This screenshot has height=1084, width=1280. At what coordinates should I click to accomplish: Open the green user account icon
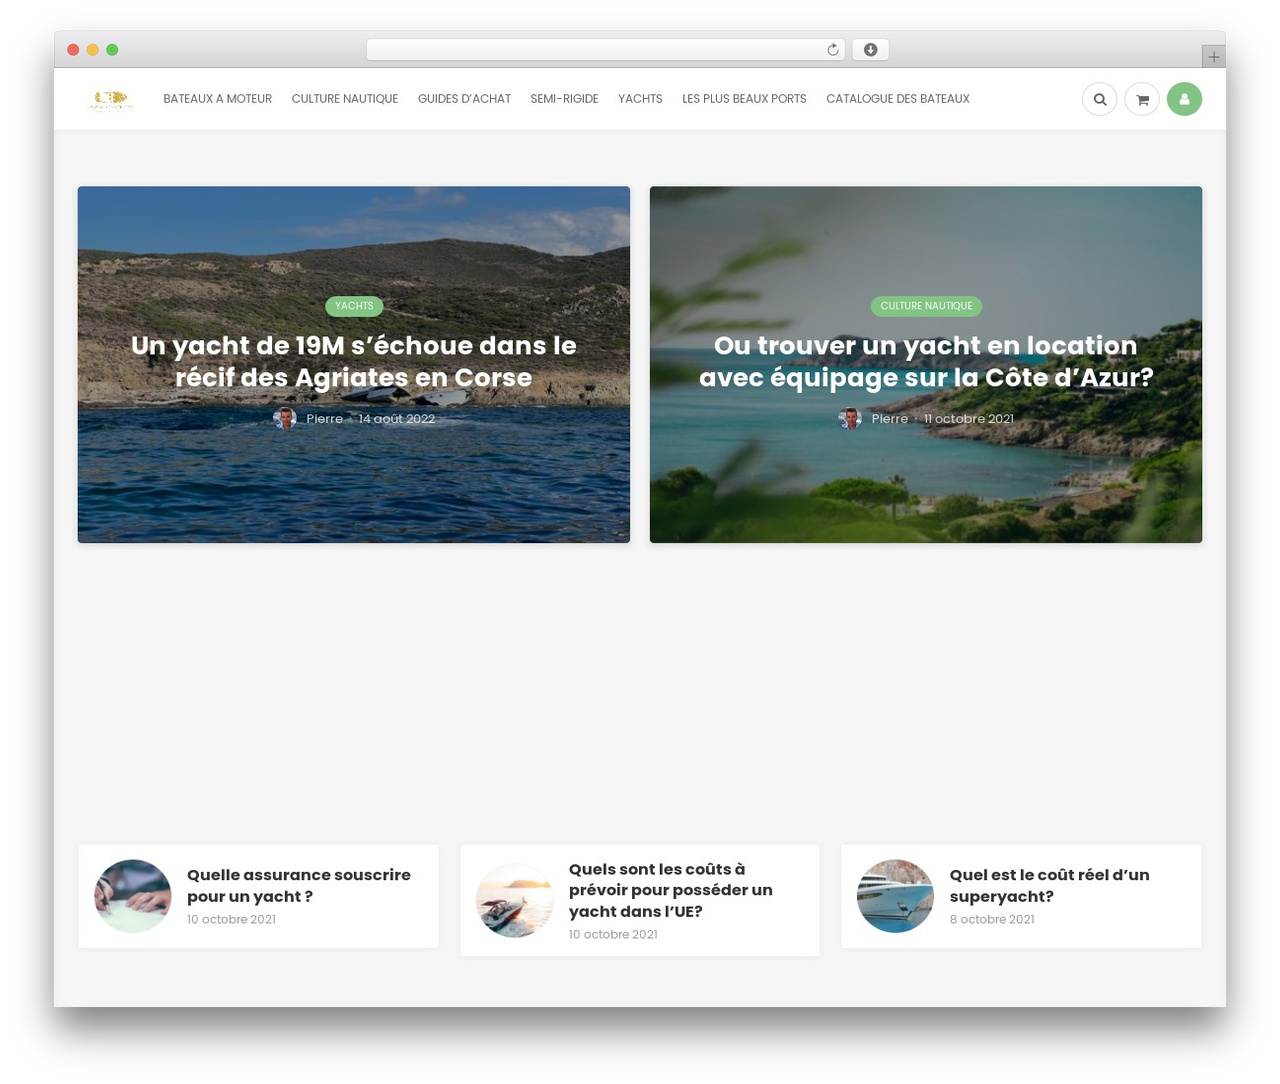coord(1184,99)
